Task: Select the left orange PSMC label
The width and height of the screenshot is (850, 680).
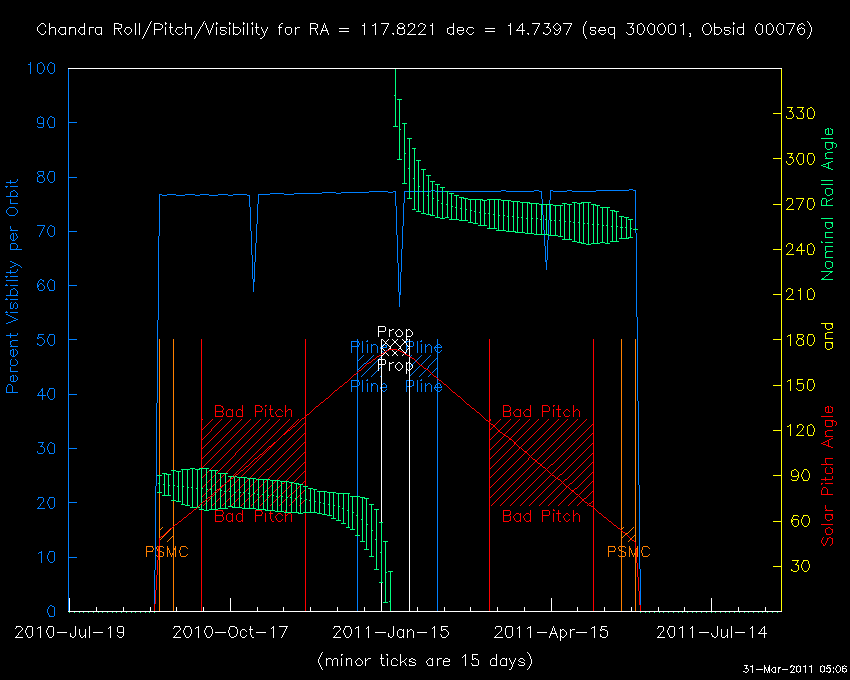Action: 166,552
